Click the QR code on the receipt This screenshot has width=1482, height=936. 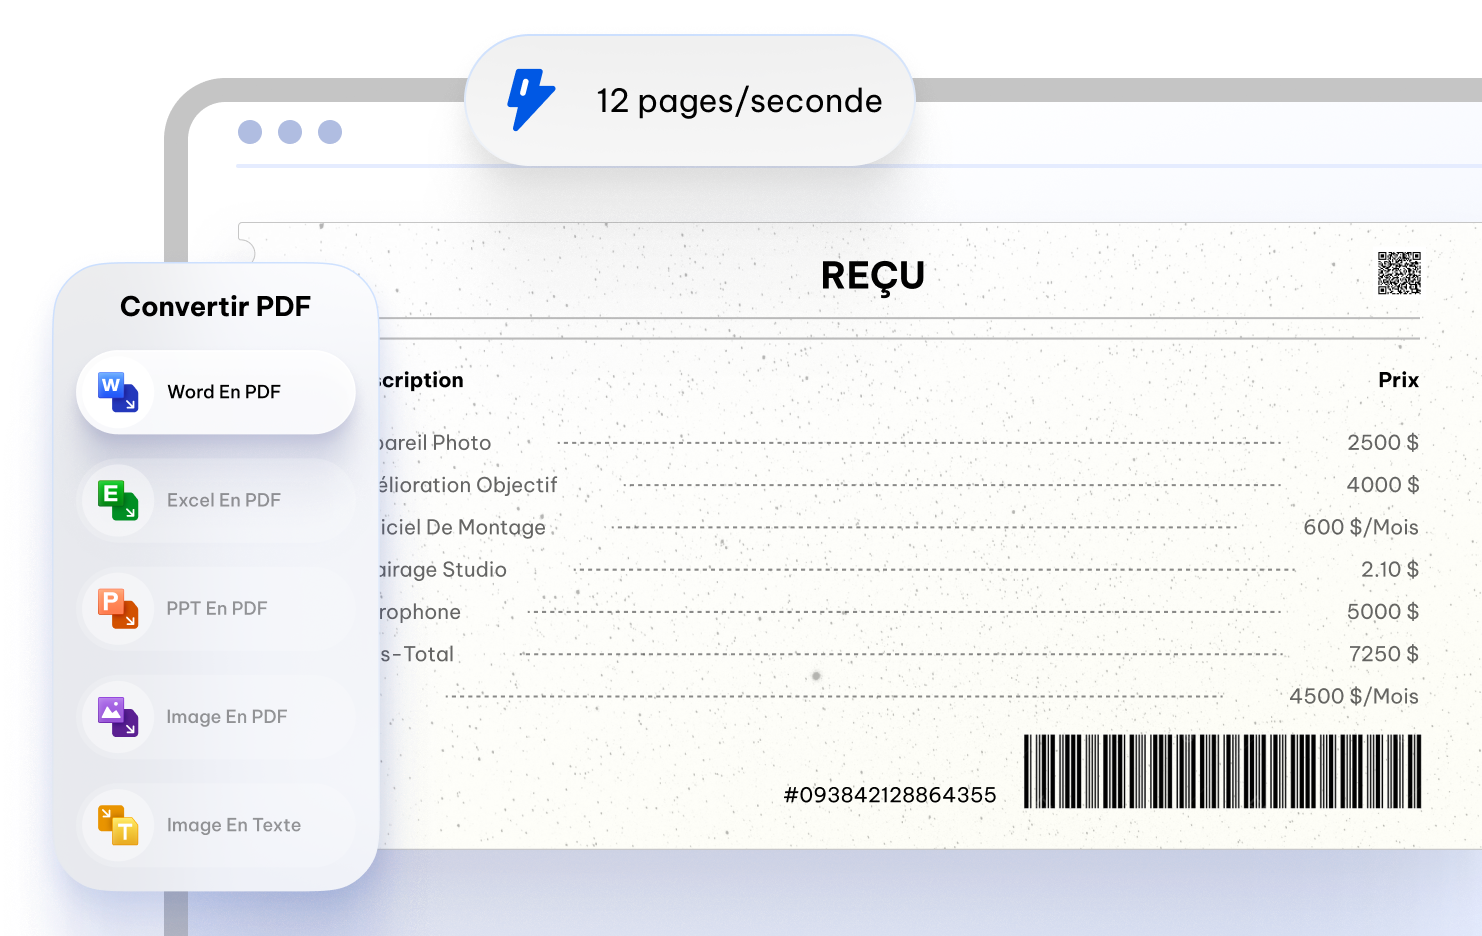point(1399,273)
